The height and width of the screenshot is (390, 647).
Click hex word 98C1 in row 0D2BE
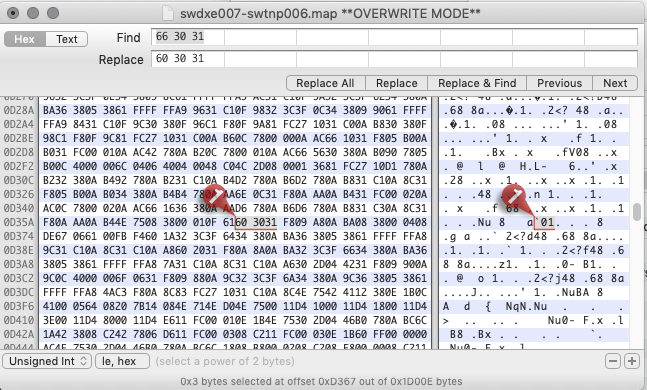coord(55,138)
